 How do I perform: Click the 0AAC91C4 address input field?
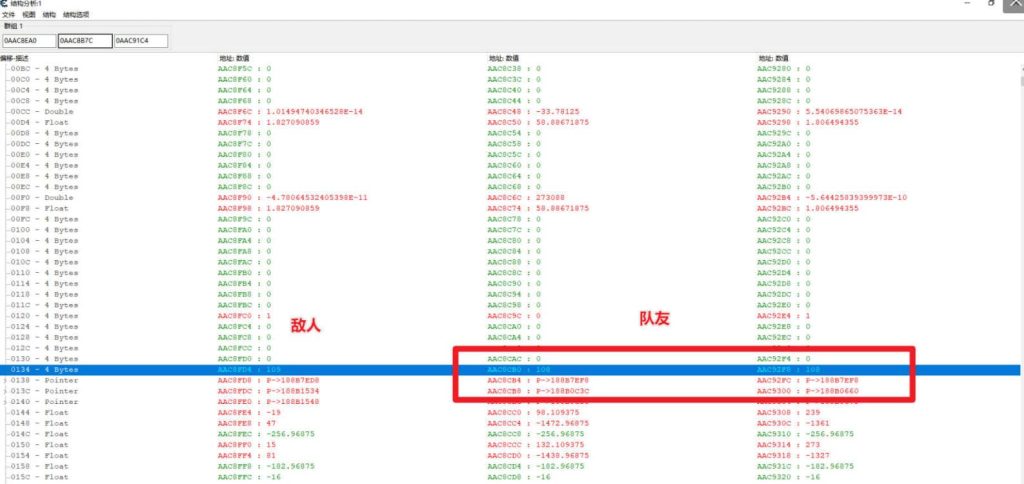point(140,41)
